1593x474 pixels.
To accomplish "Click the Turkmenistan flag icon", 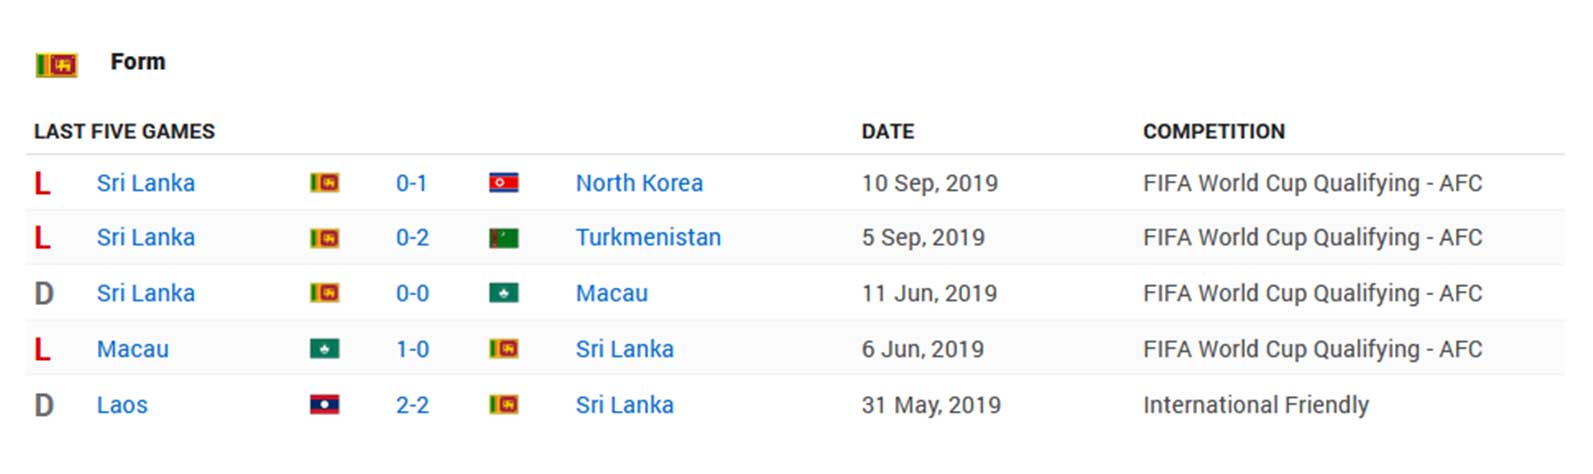I will pos(504,238).
